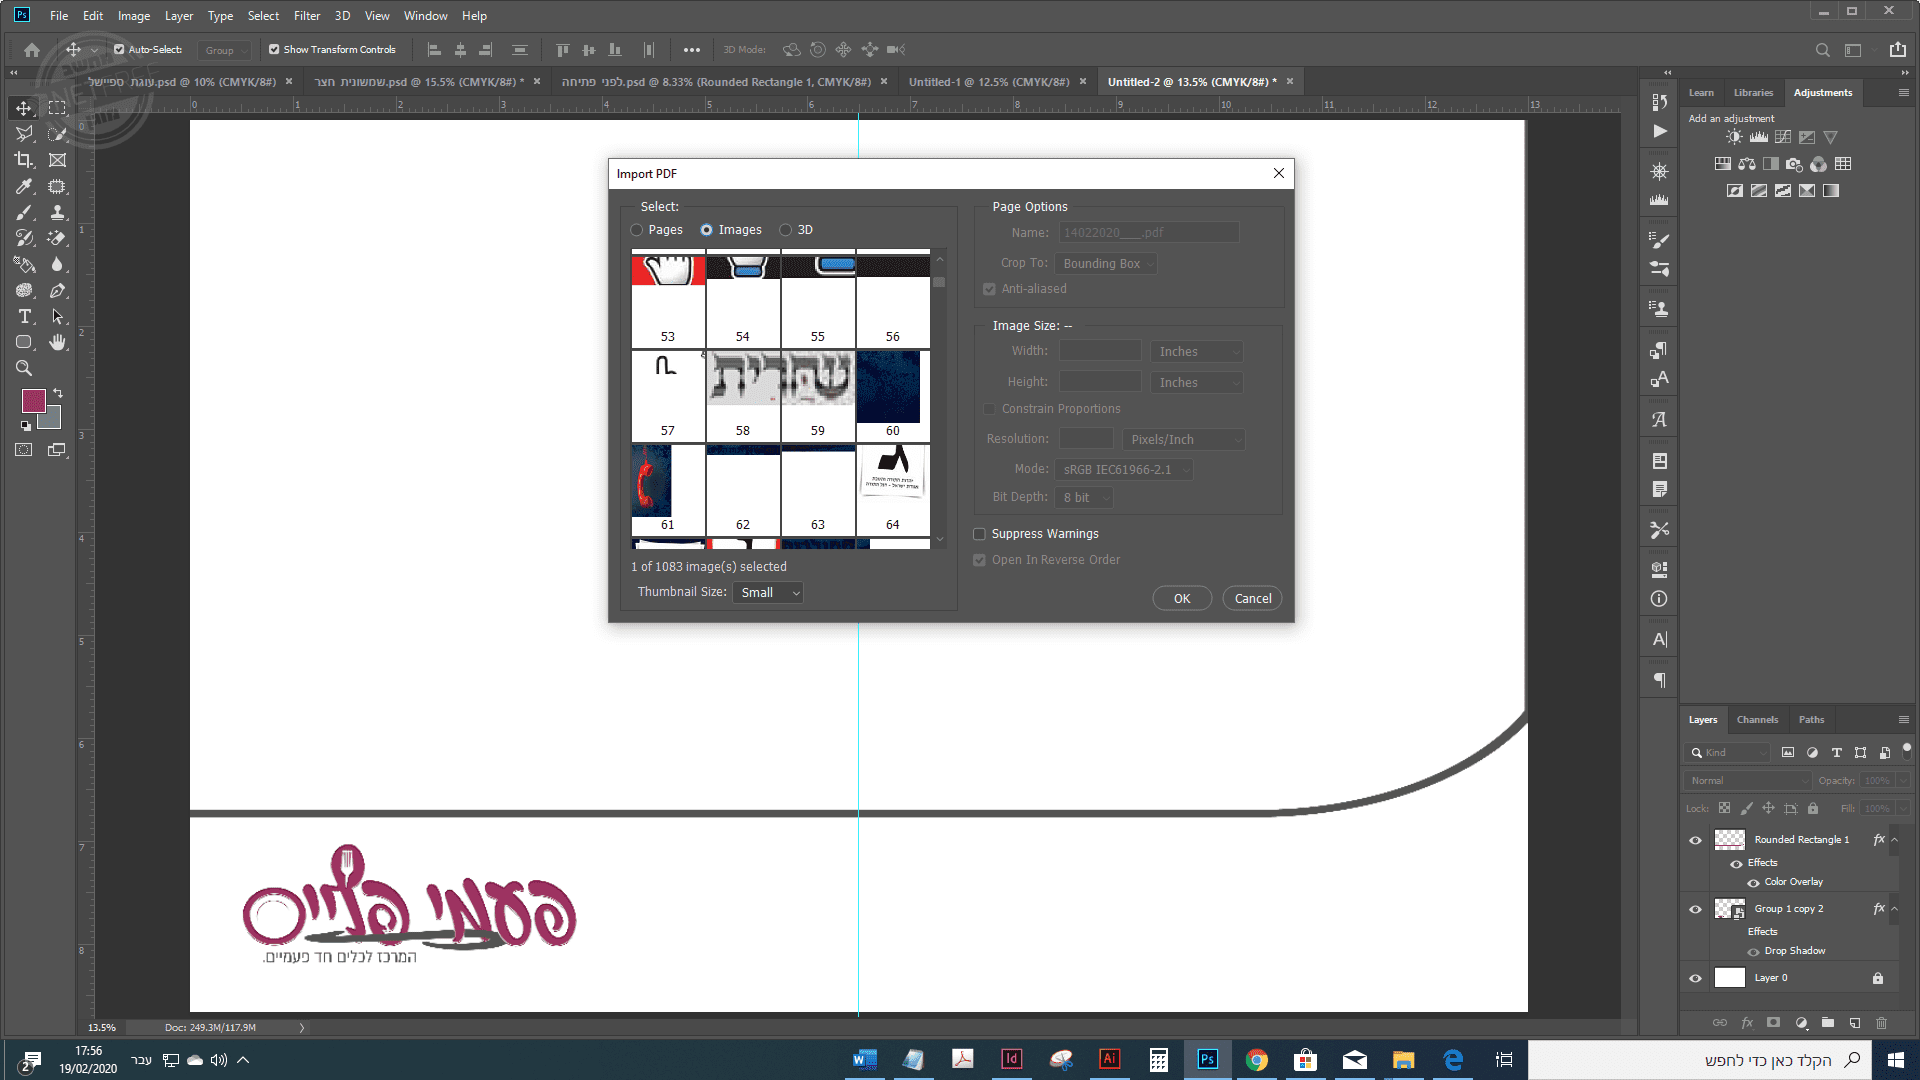Open the Filter menu
Screen dimensions: 1920x1080
pyautogui.click(x=306, y=16)
